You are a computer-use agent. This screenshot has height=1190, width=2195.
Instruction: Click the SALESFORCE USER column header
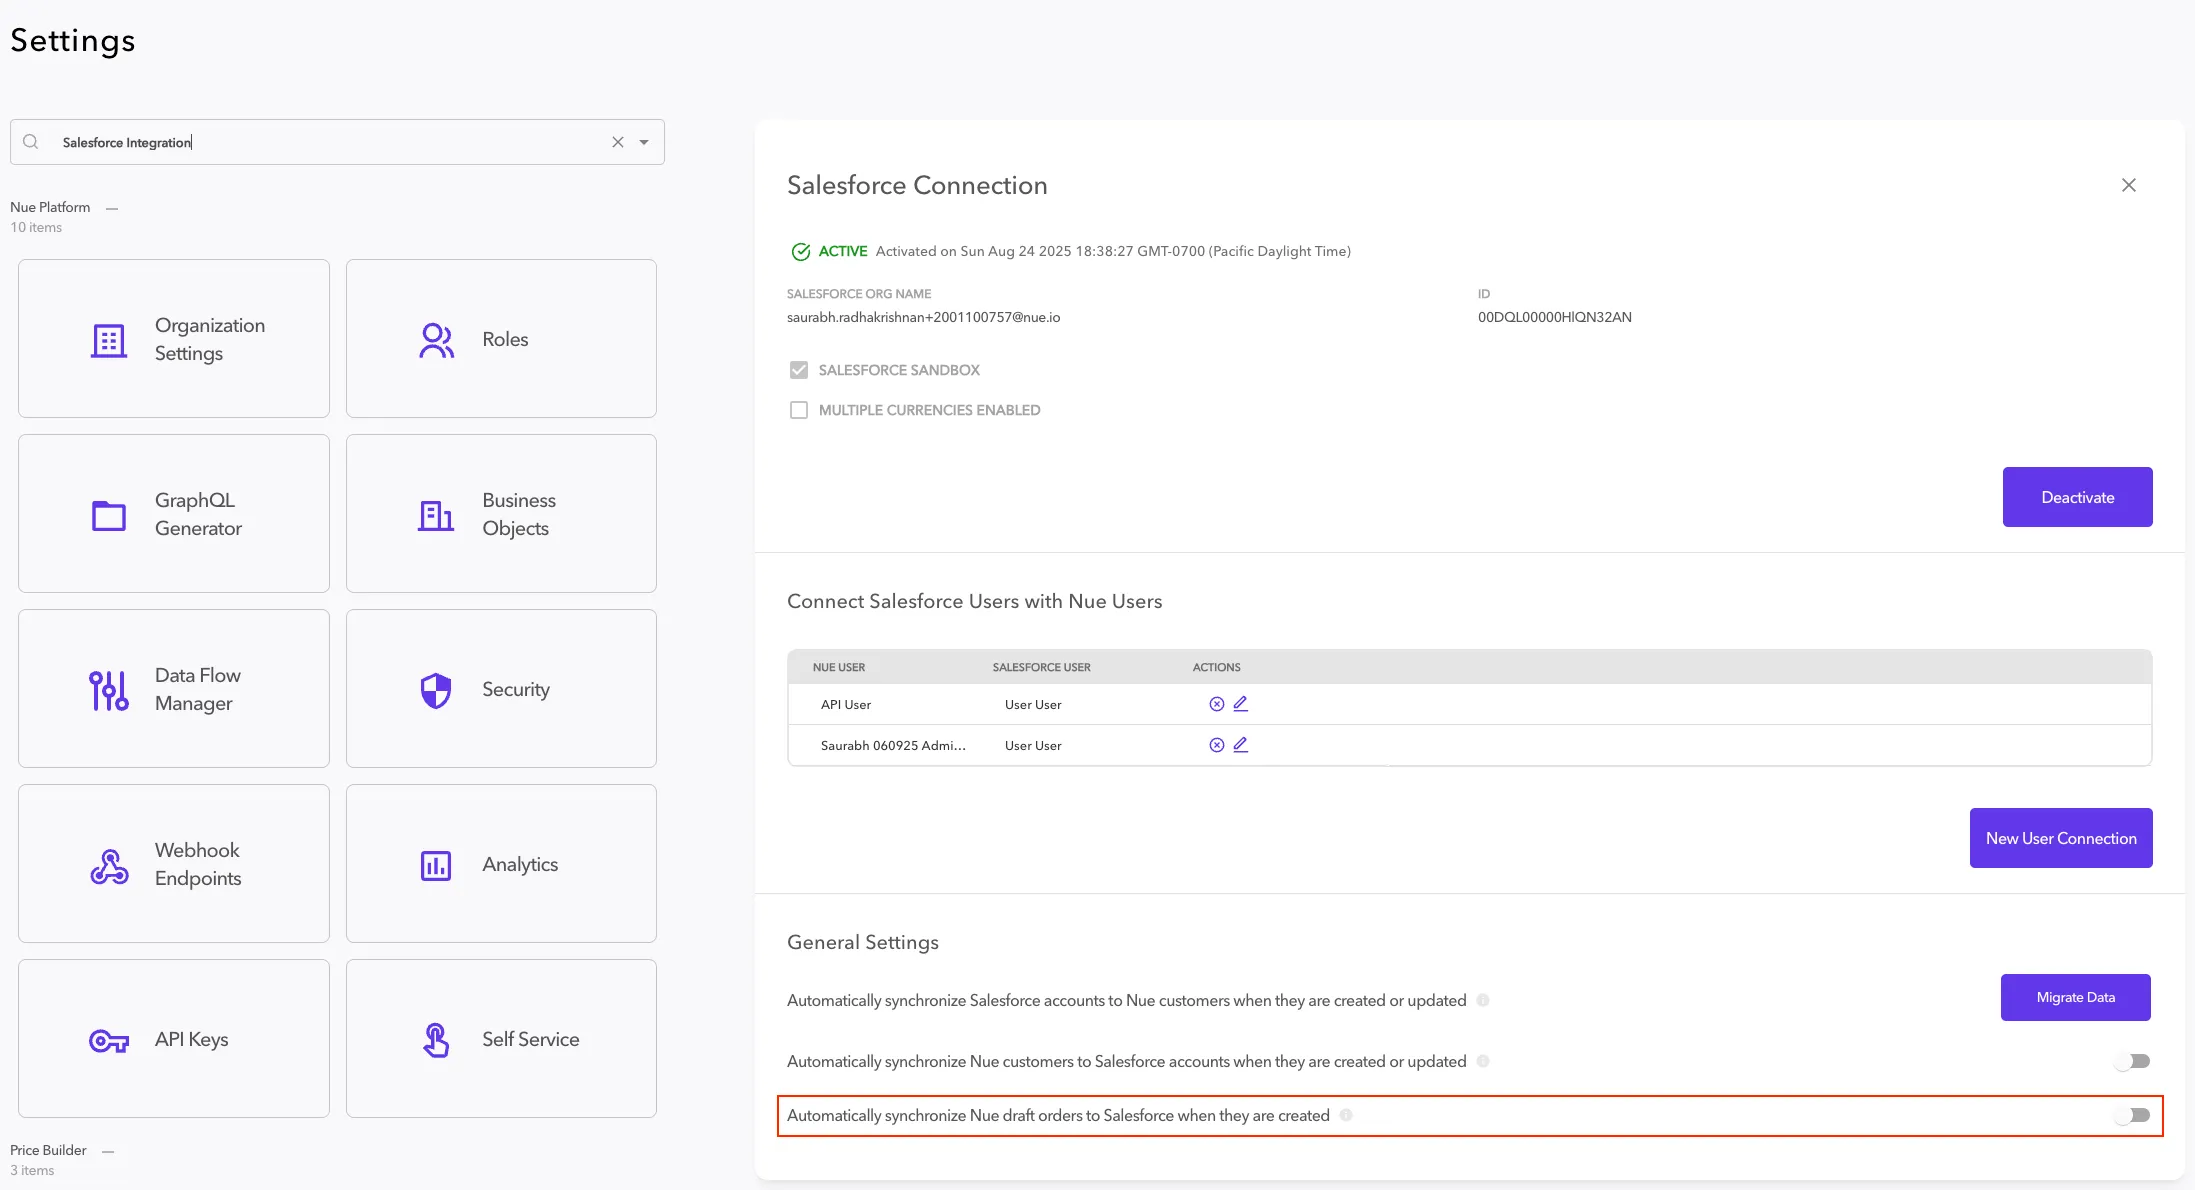tap(1042, 667)
